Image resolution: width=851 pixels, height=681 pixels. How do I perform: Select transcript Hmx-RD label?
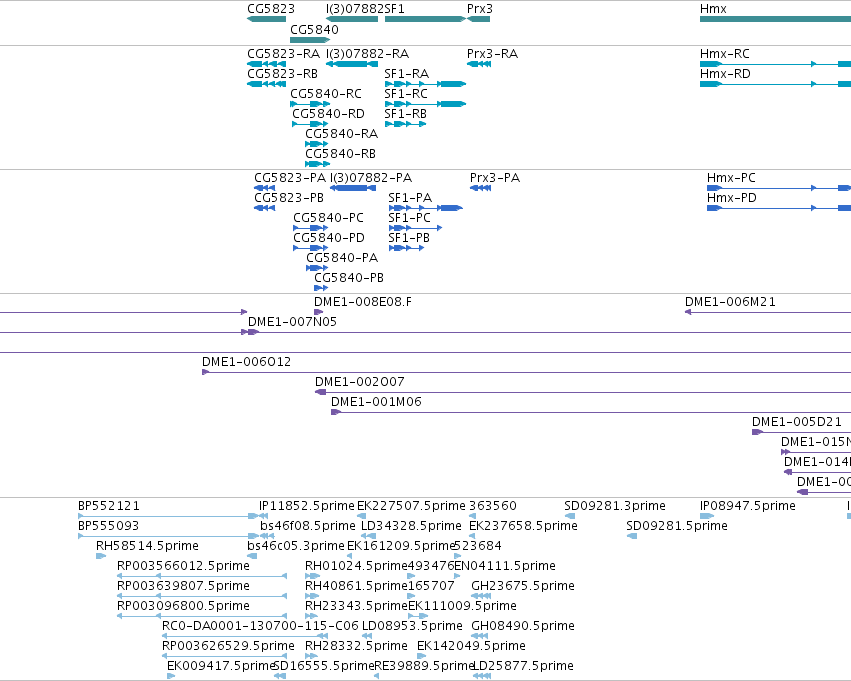click(725, 74)
